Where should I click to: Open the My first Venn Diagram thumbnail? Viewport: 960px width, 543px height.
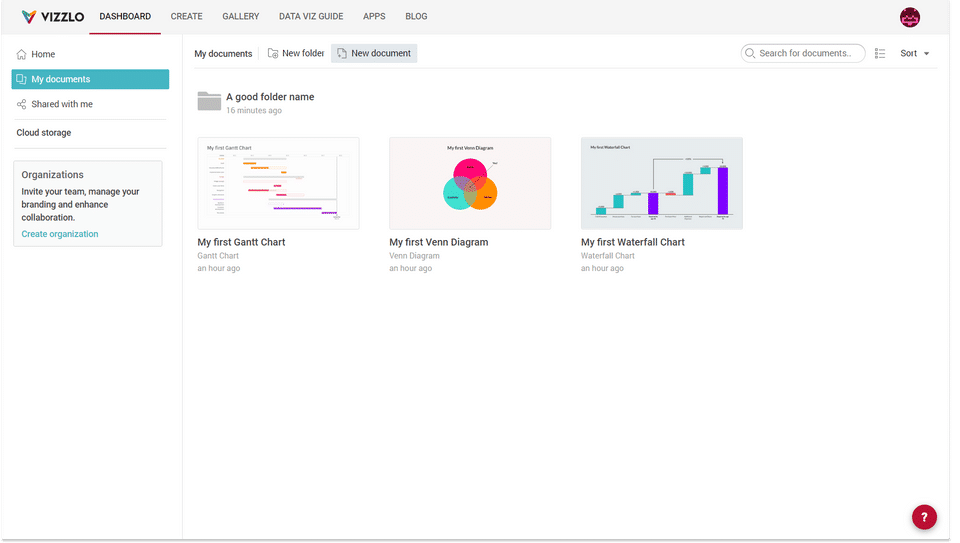click(x=469, y=183)
